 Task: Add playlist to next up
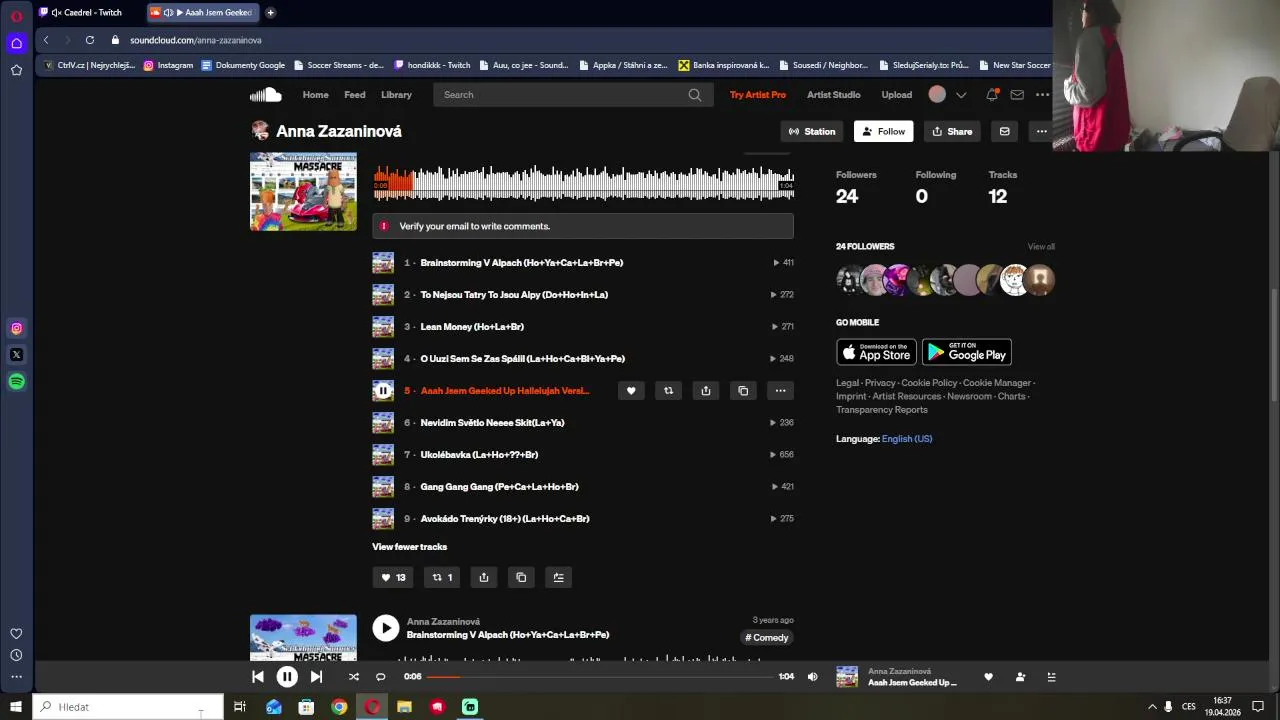click(x=558, y=577)
